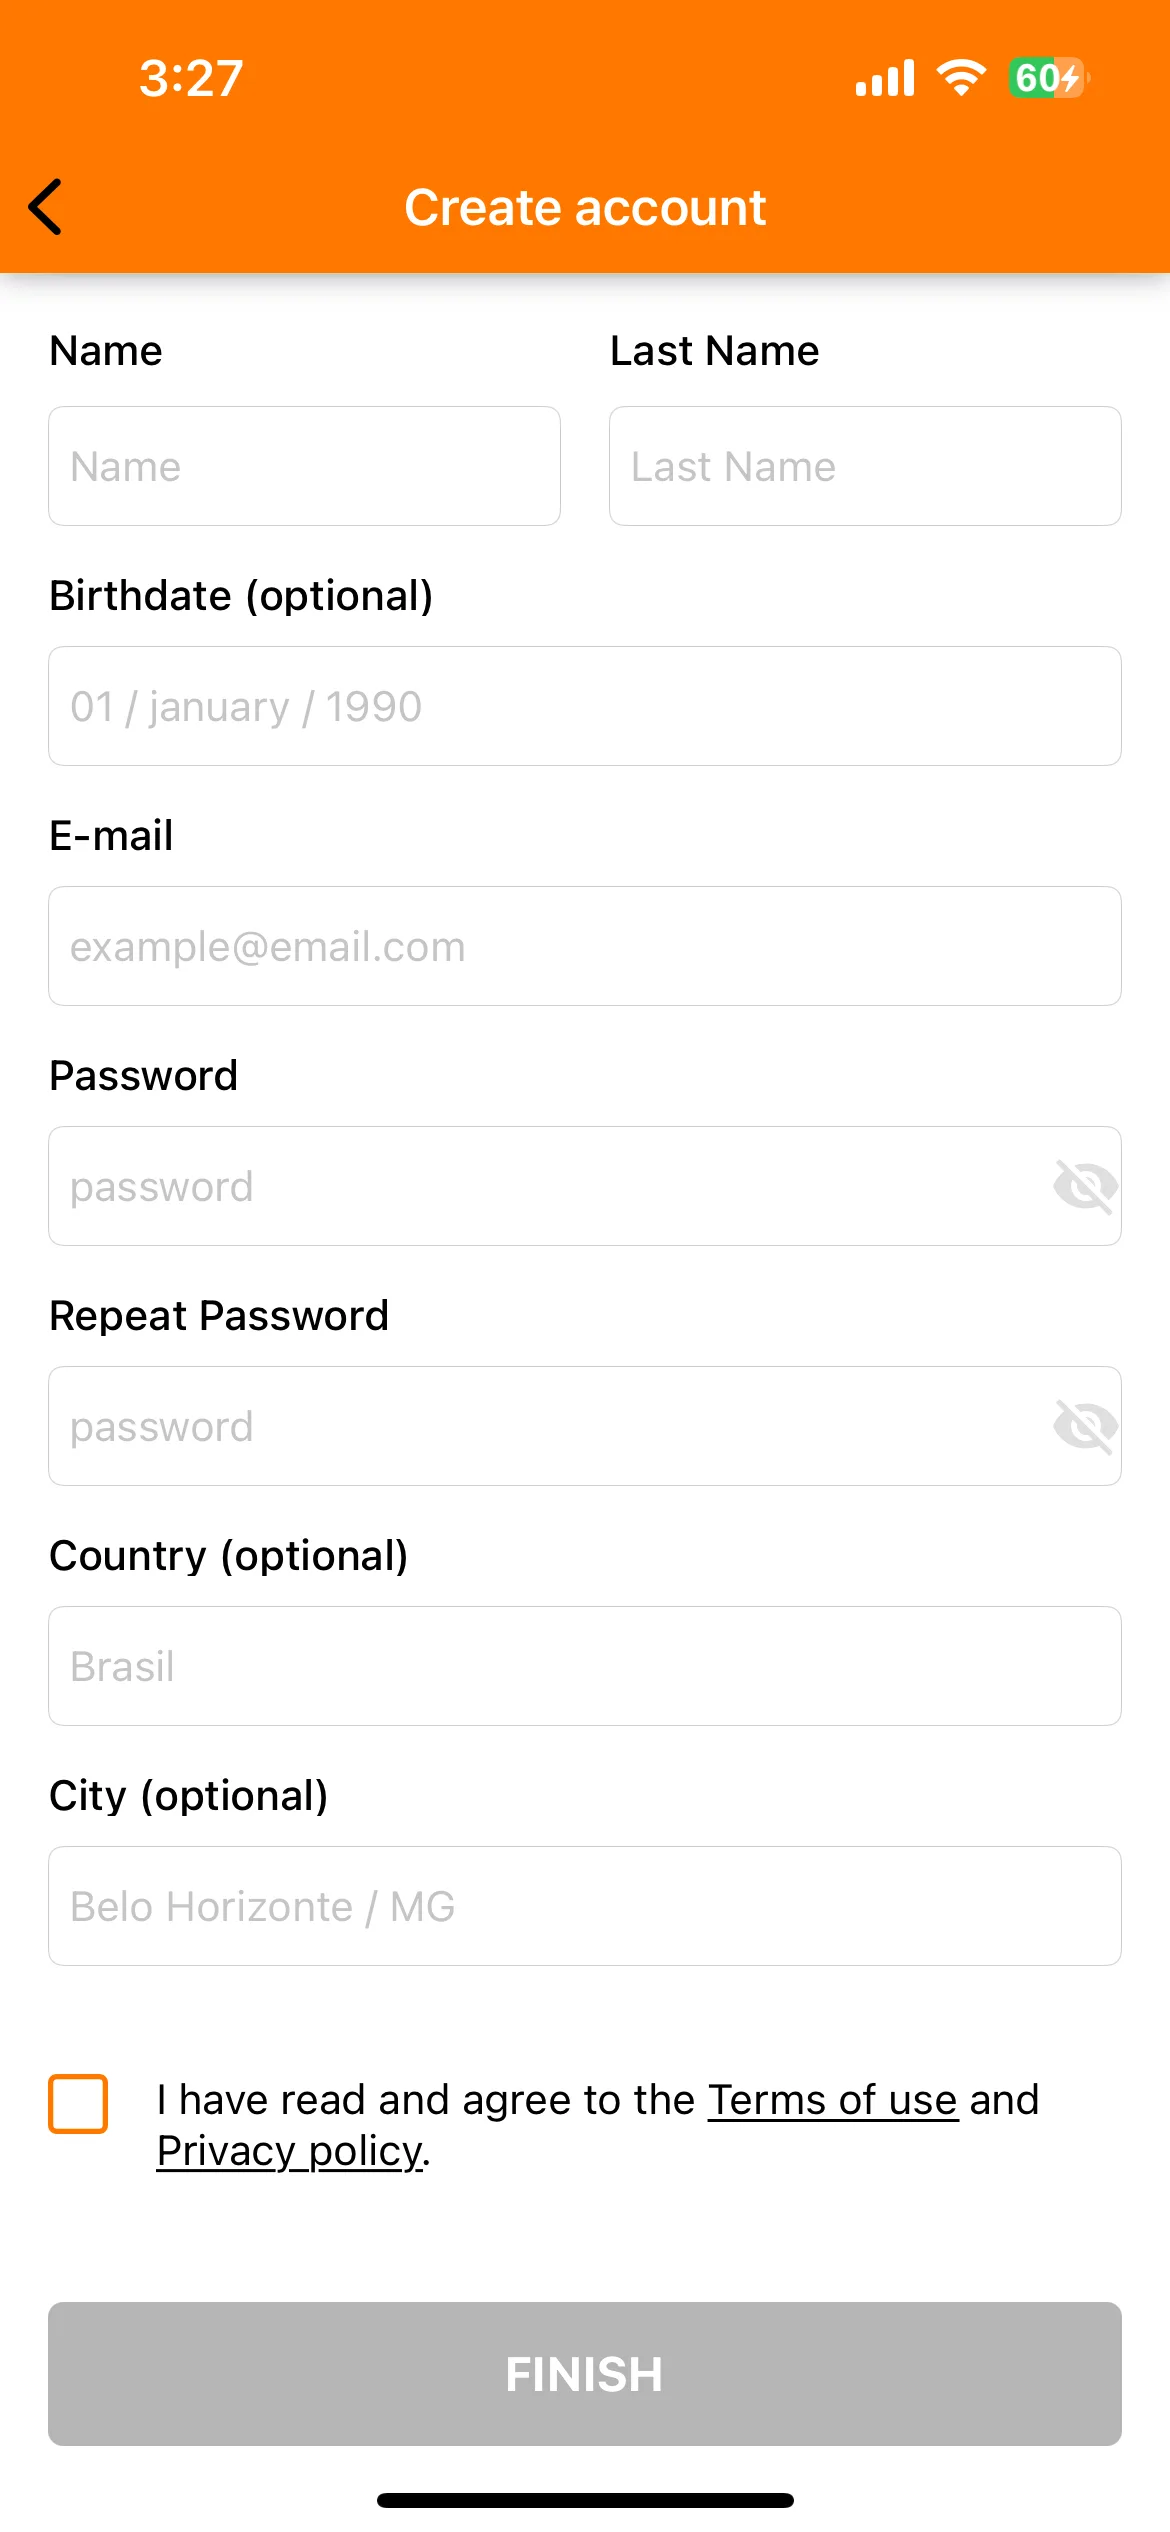This screenshot has width=1170, height=2532.
Task: Open the City selection field
Action: point(585,1906)
